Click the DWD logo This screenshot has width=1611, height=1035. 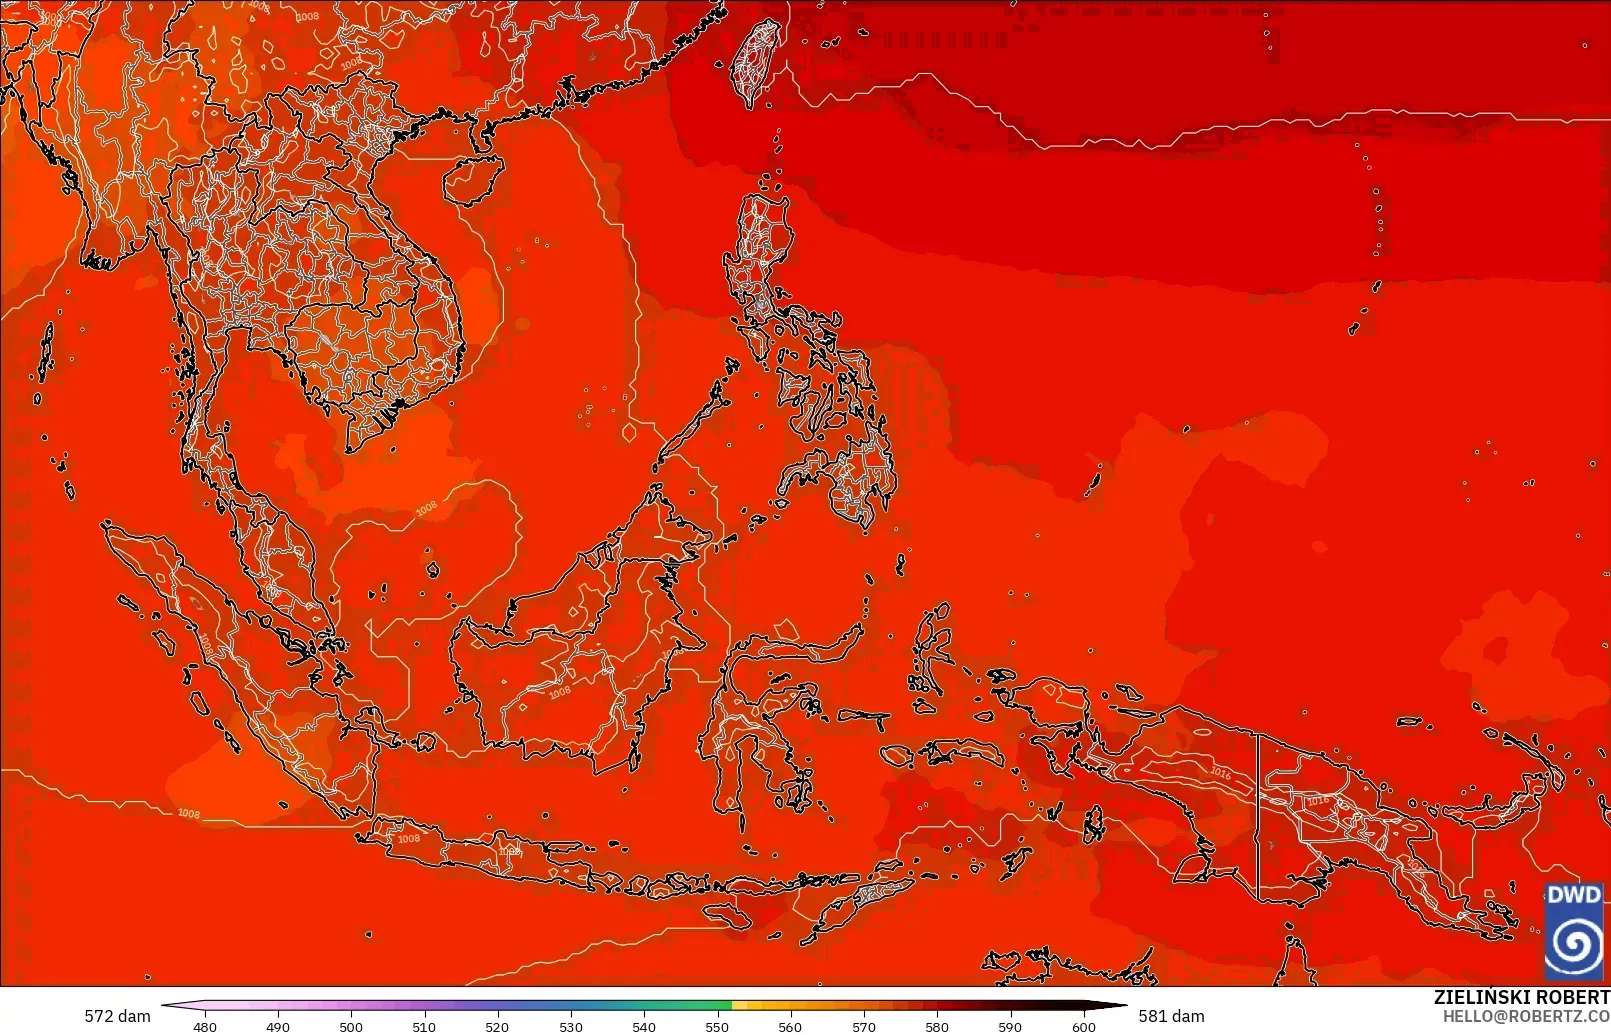(1574, 931)
